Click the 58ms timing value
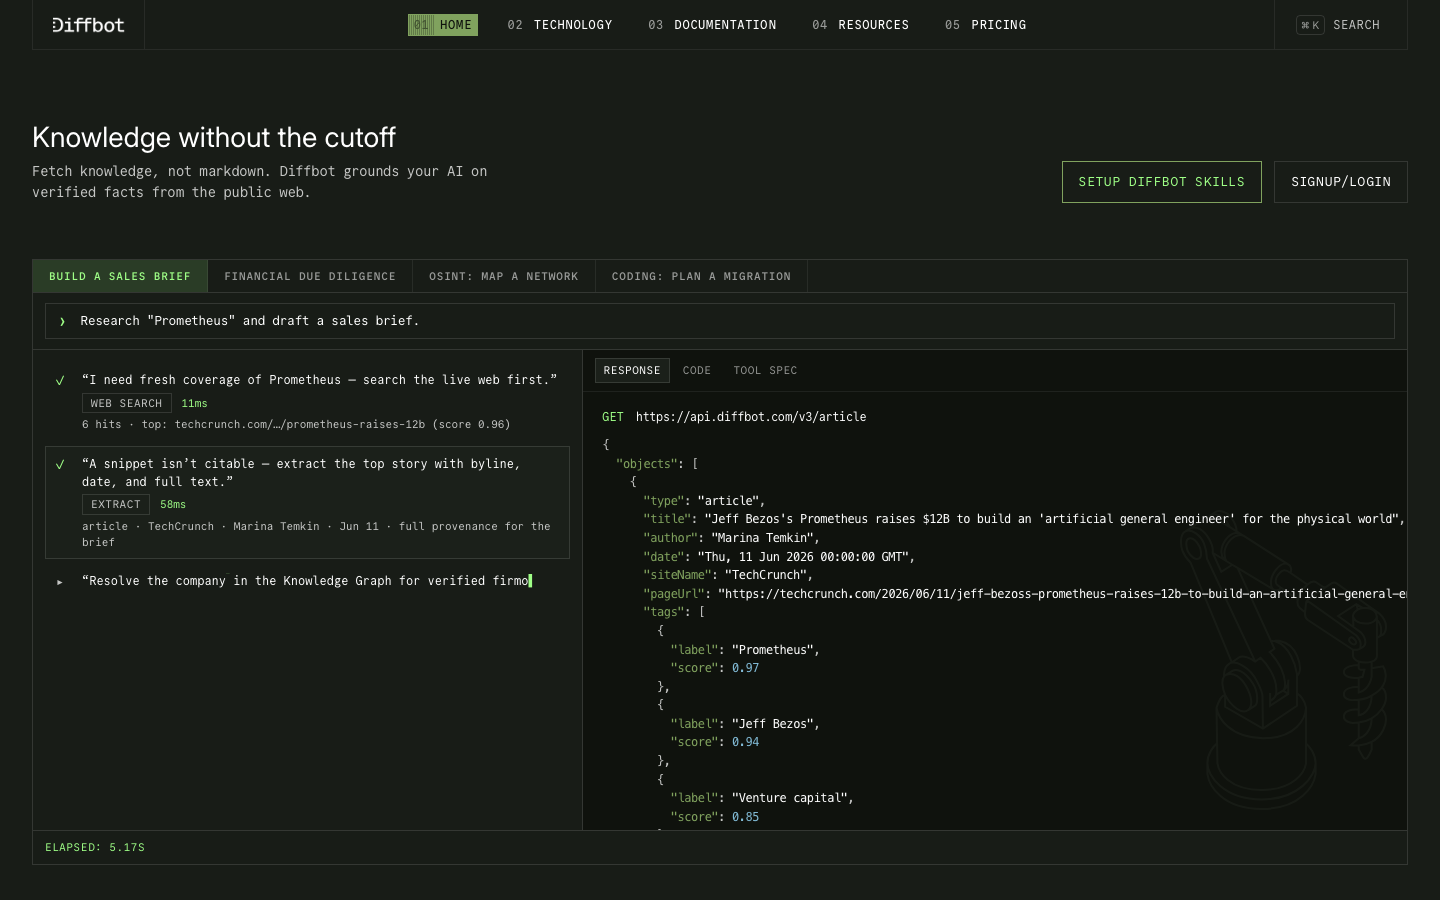1440x900 pixels. coord(173,504)
